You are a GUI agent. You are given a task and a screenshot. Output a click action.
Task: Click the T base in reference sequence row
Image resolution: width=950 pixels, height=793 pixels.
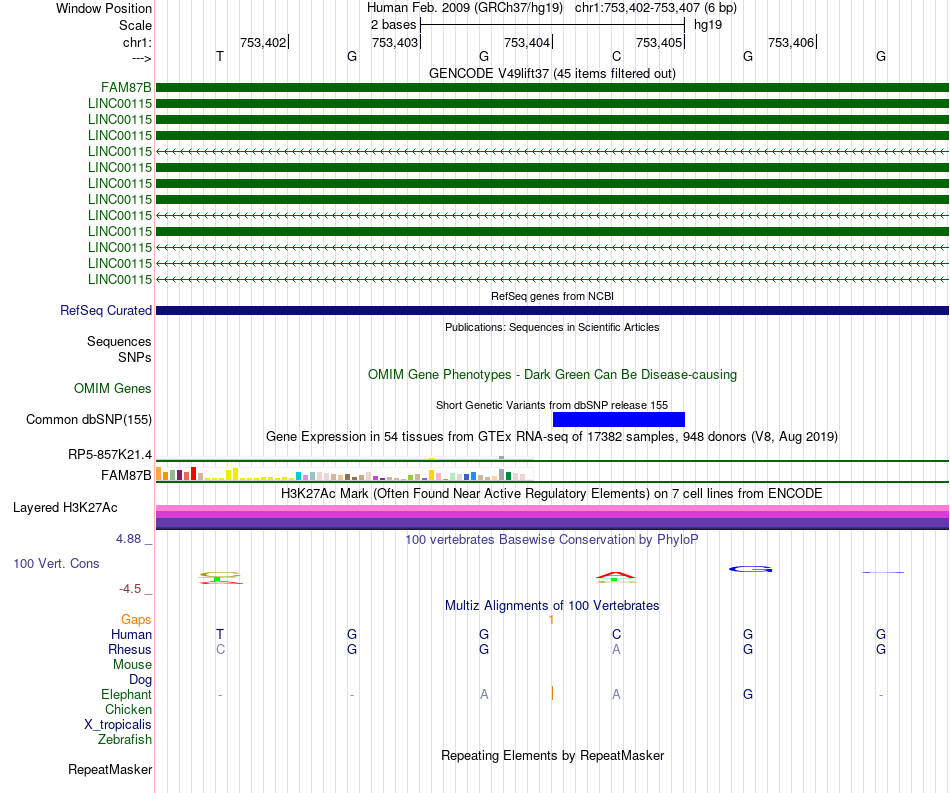pos(220,56)
